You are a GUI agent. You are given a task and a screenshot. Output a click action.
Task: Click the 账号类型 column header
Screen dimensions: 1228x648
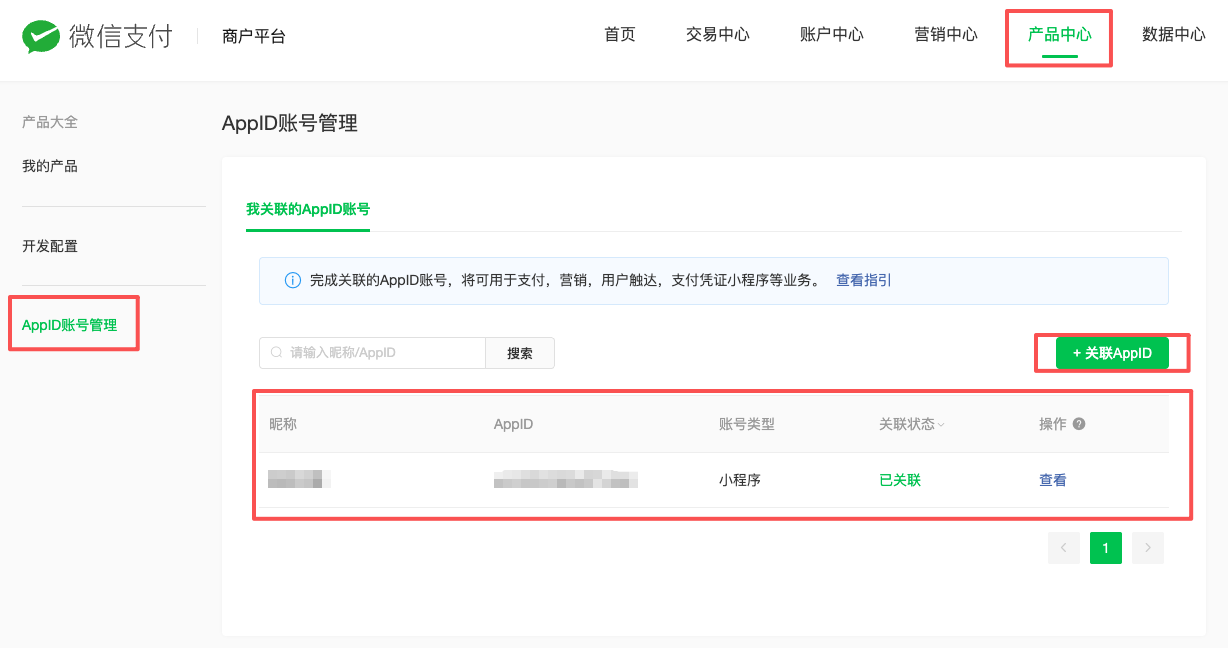tap(747, 424)
